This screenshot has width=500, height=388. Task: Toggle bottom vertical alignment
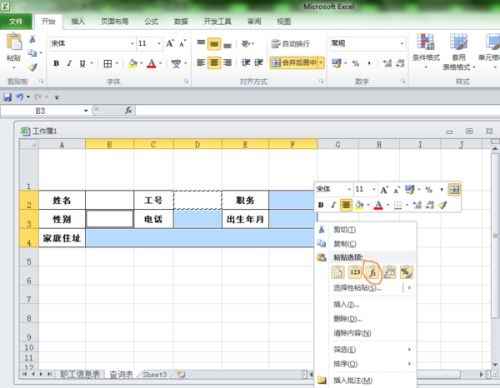pyautogui.click(x=227, y=44)
